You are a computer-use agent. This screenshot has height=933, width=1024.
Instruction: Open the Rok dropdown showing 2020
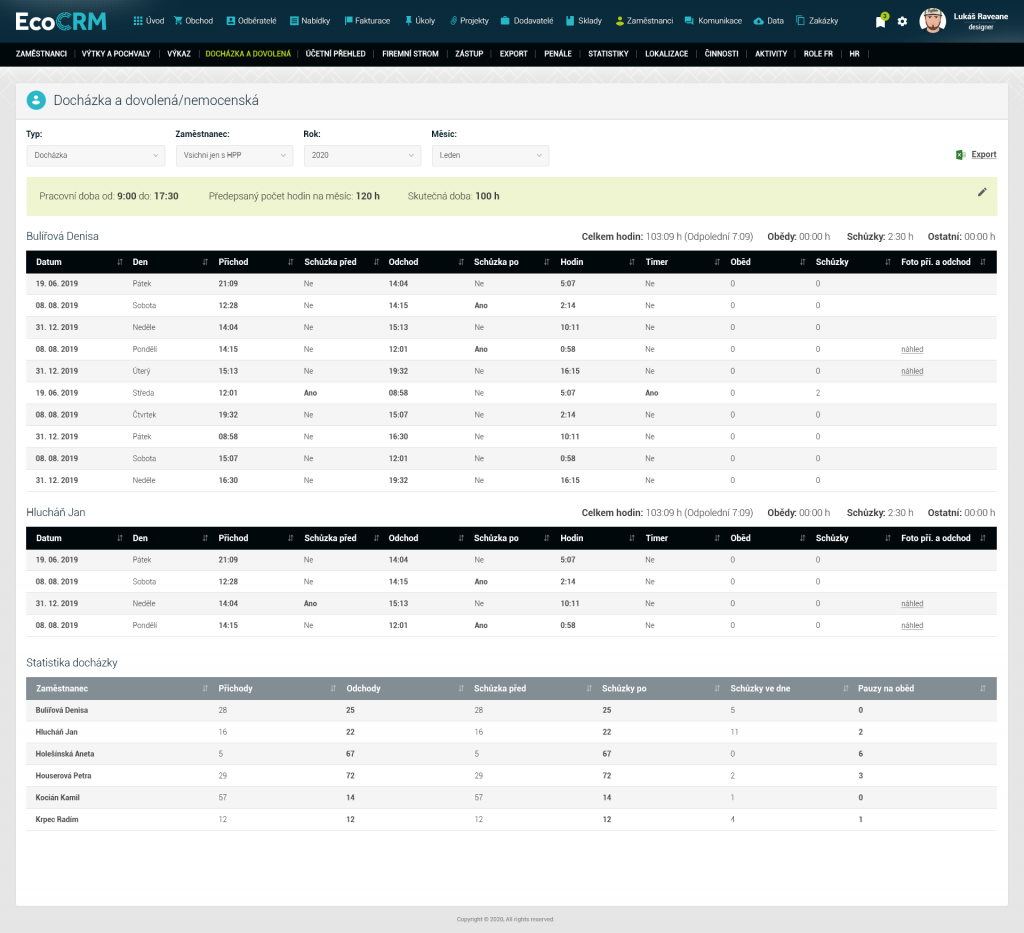[x=362, y=155]
